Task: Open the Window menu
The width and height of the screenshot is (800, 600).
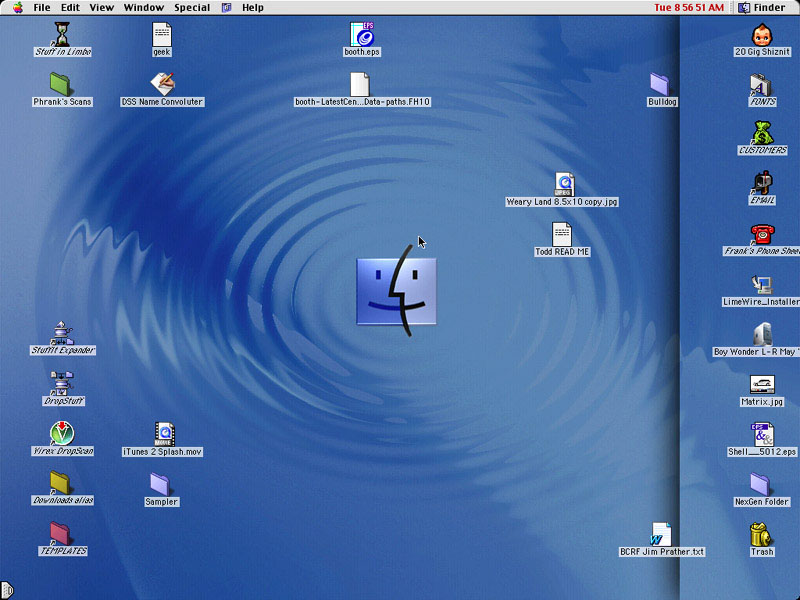Action: click(144, 8)
